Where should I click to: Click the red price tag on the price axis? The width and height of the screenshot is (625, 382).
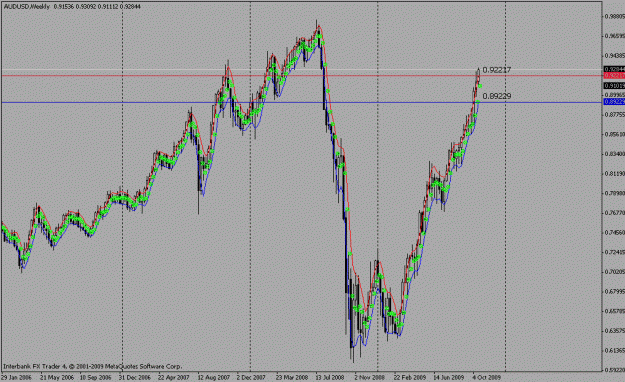[614, 75]
